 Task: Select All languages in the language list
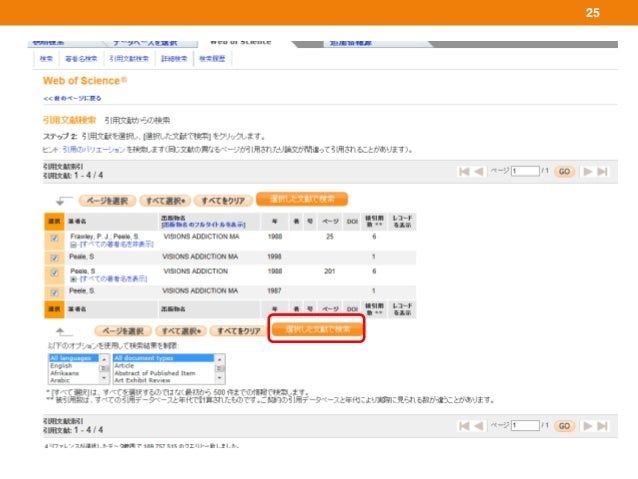73,358
